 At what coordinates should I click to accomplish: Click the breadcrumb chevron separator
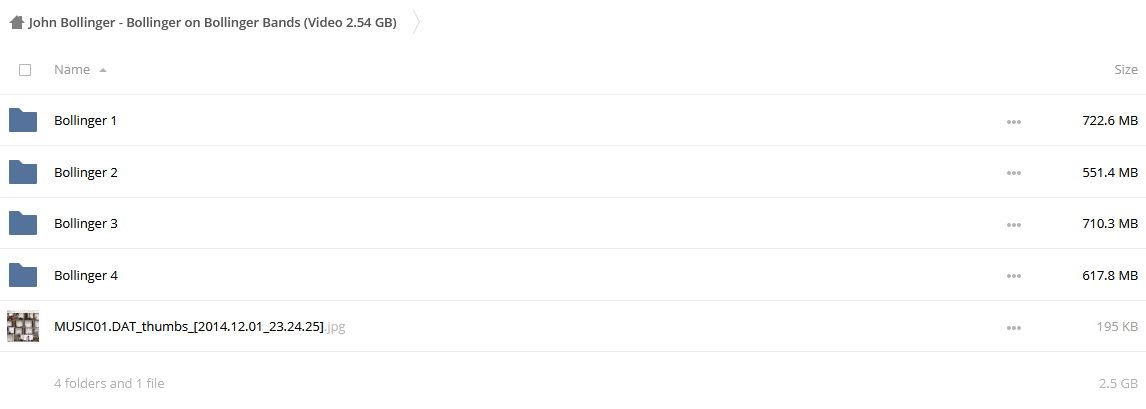pyautogui.click(x=417, y=23)
